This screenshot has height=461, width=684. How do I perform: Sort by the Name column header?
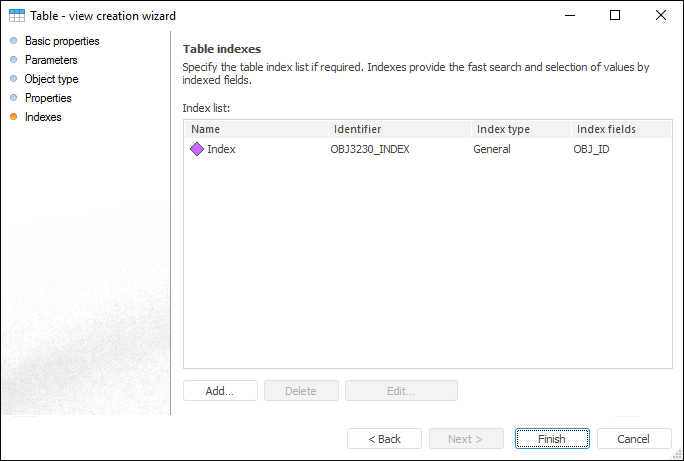tap(256, 129)
